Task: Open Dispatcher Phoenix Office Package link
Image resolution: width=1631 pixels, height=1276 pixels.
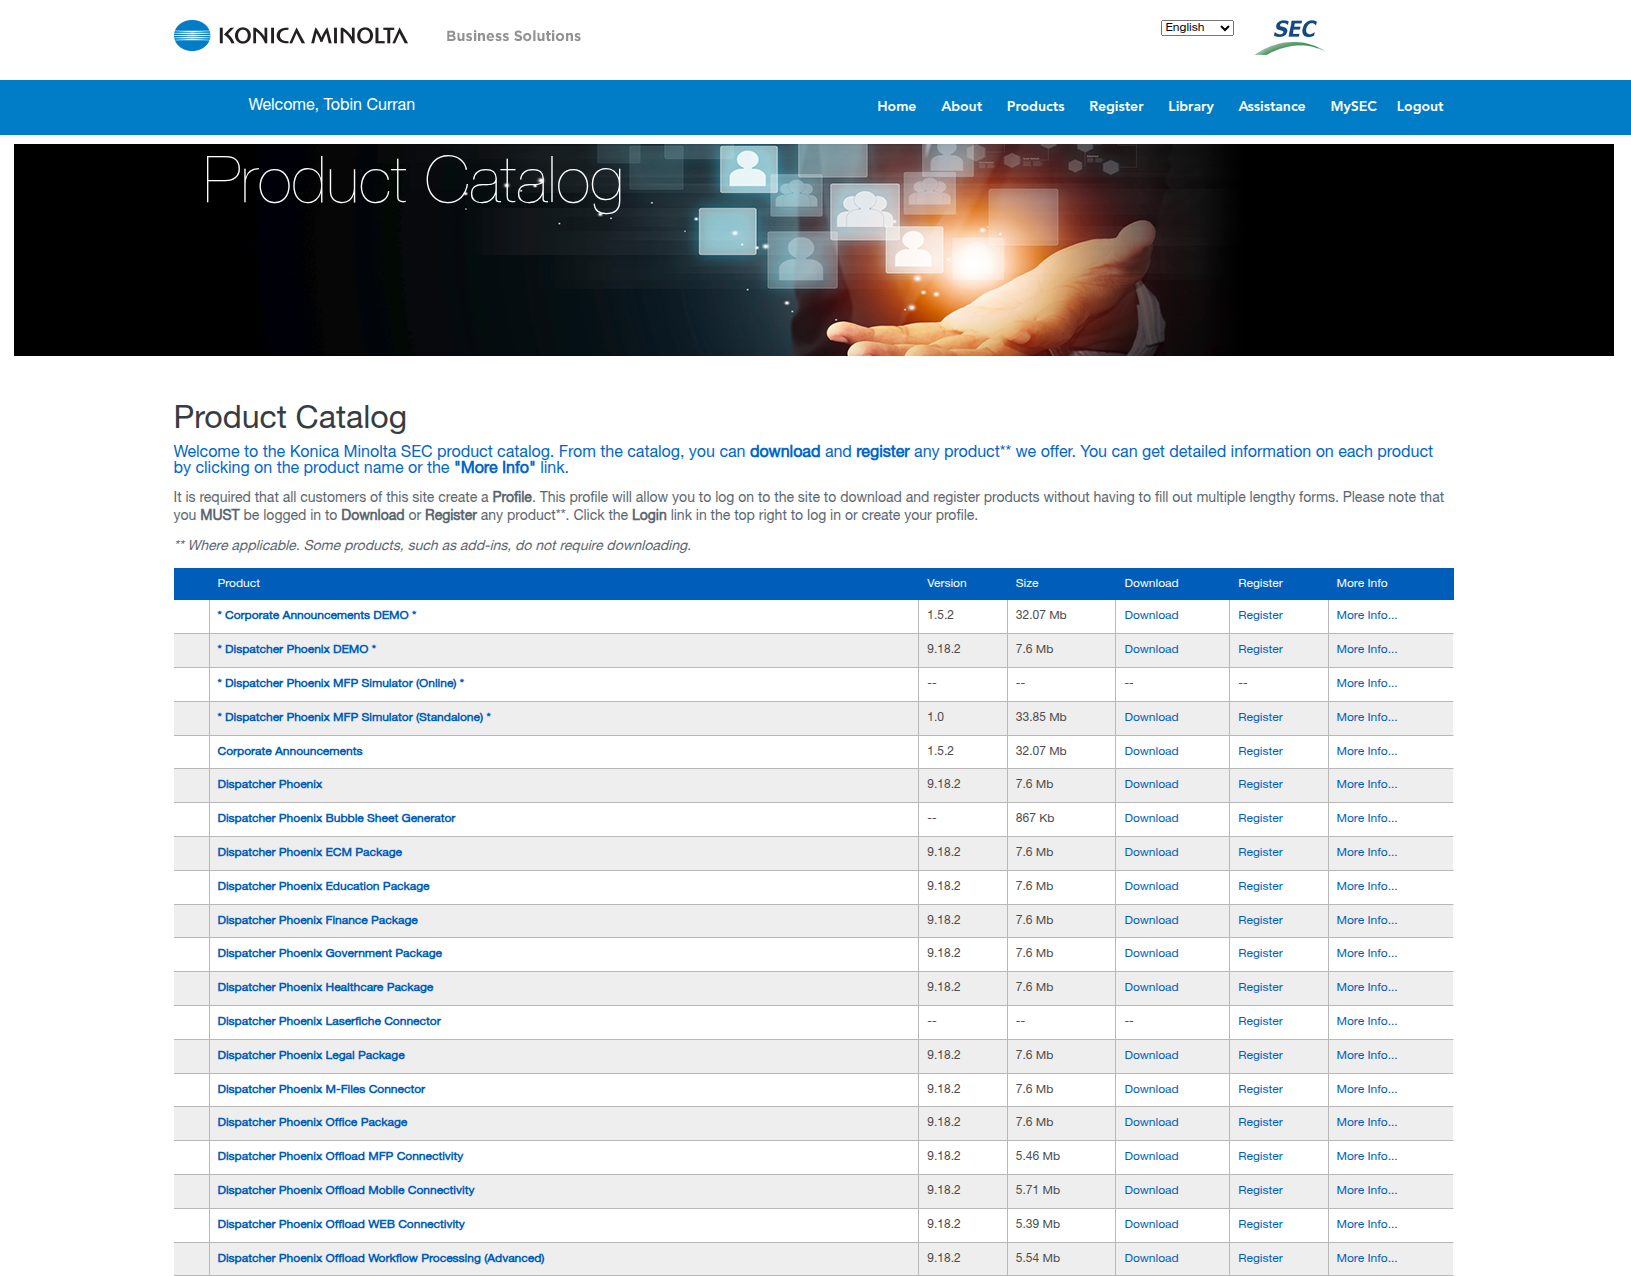Action: click(x=312, y=1123)
